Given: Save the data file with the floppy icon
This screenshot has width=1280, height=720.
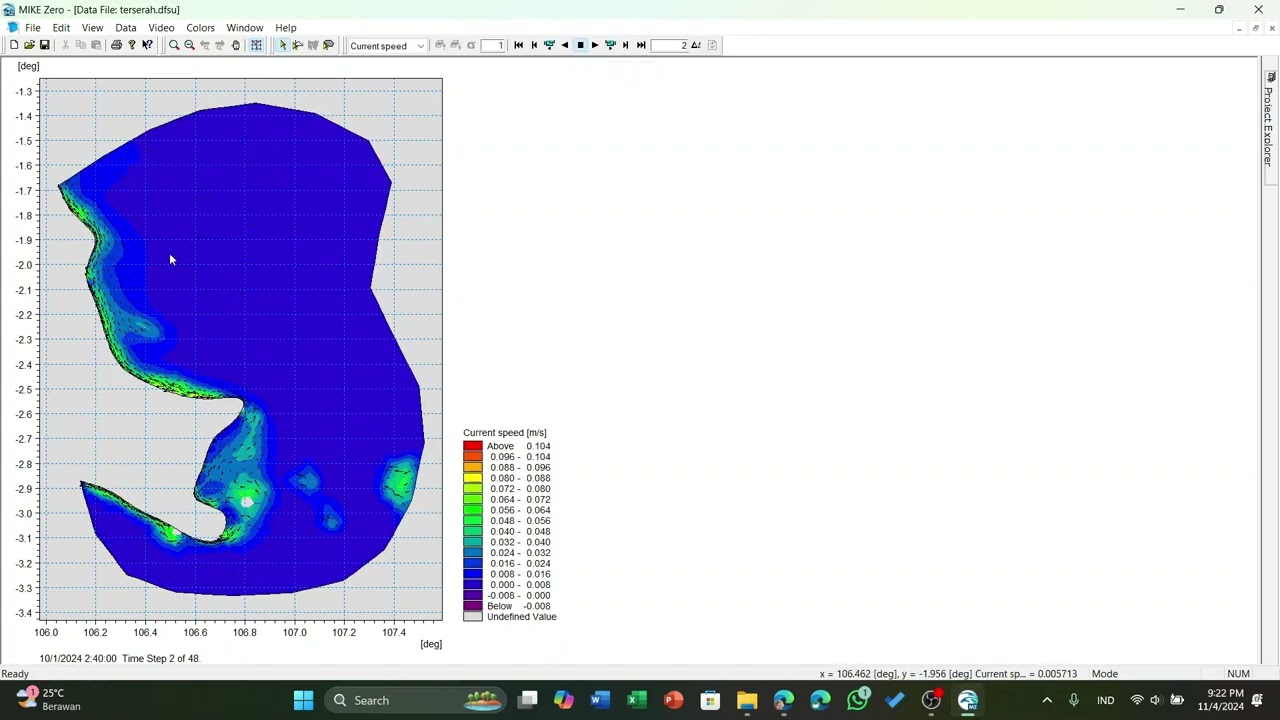Looking at the screenshot, I should 44,45.
